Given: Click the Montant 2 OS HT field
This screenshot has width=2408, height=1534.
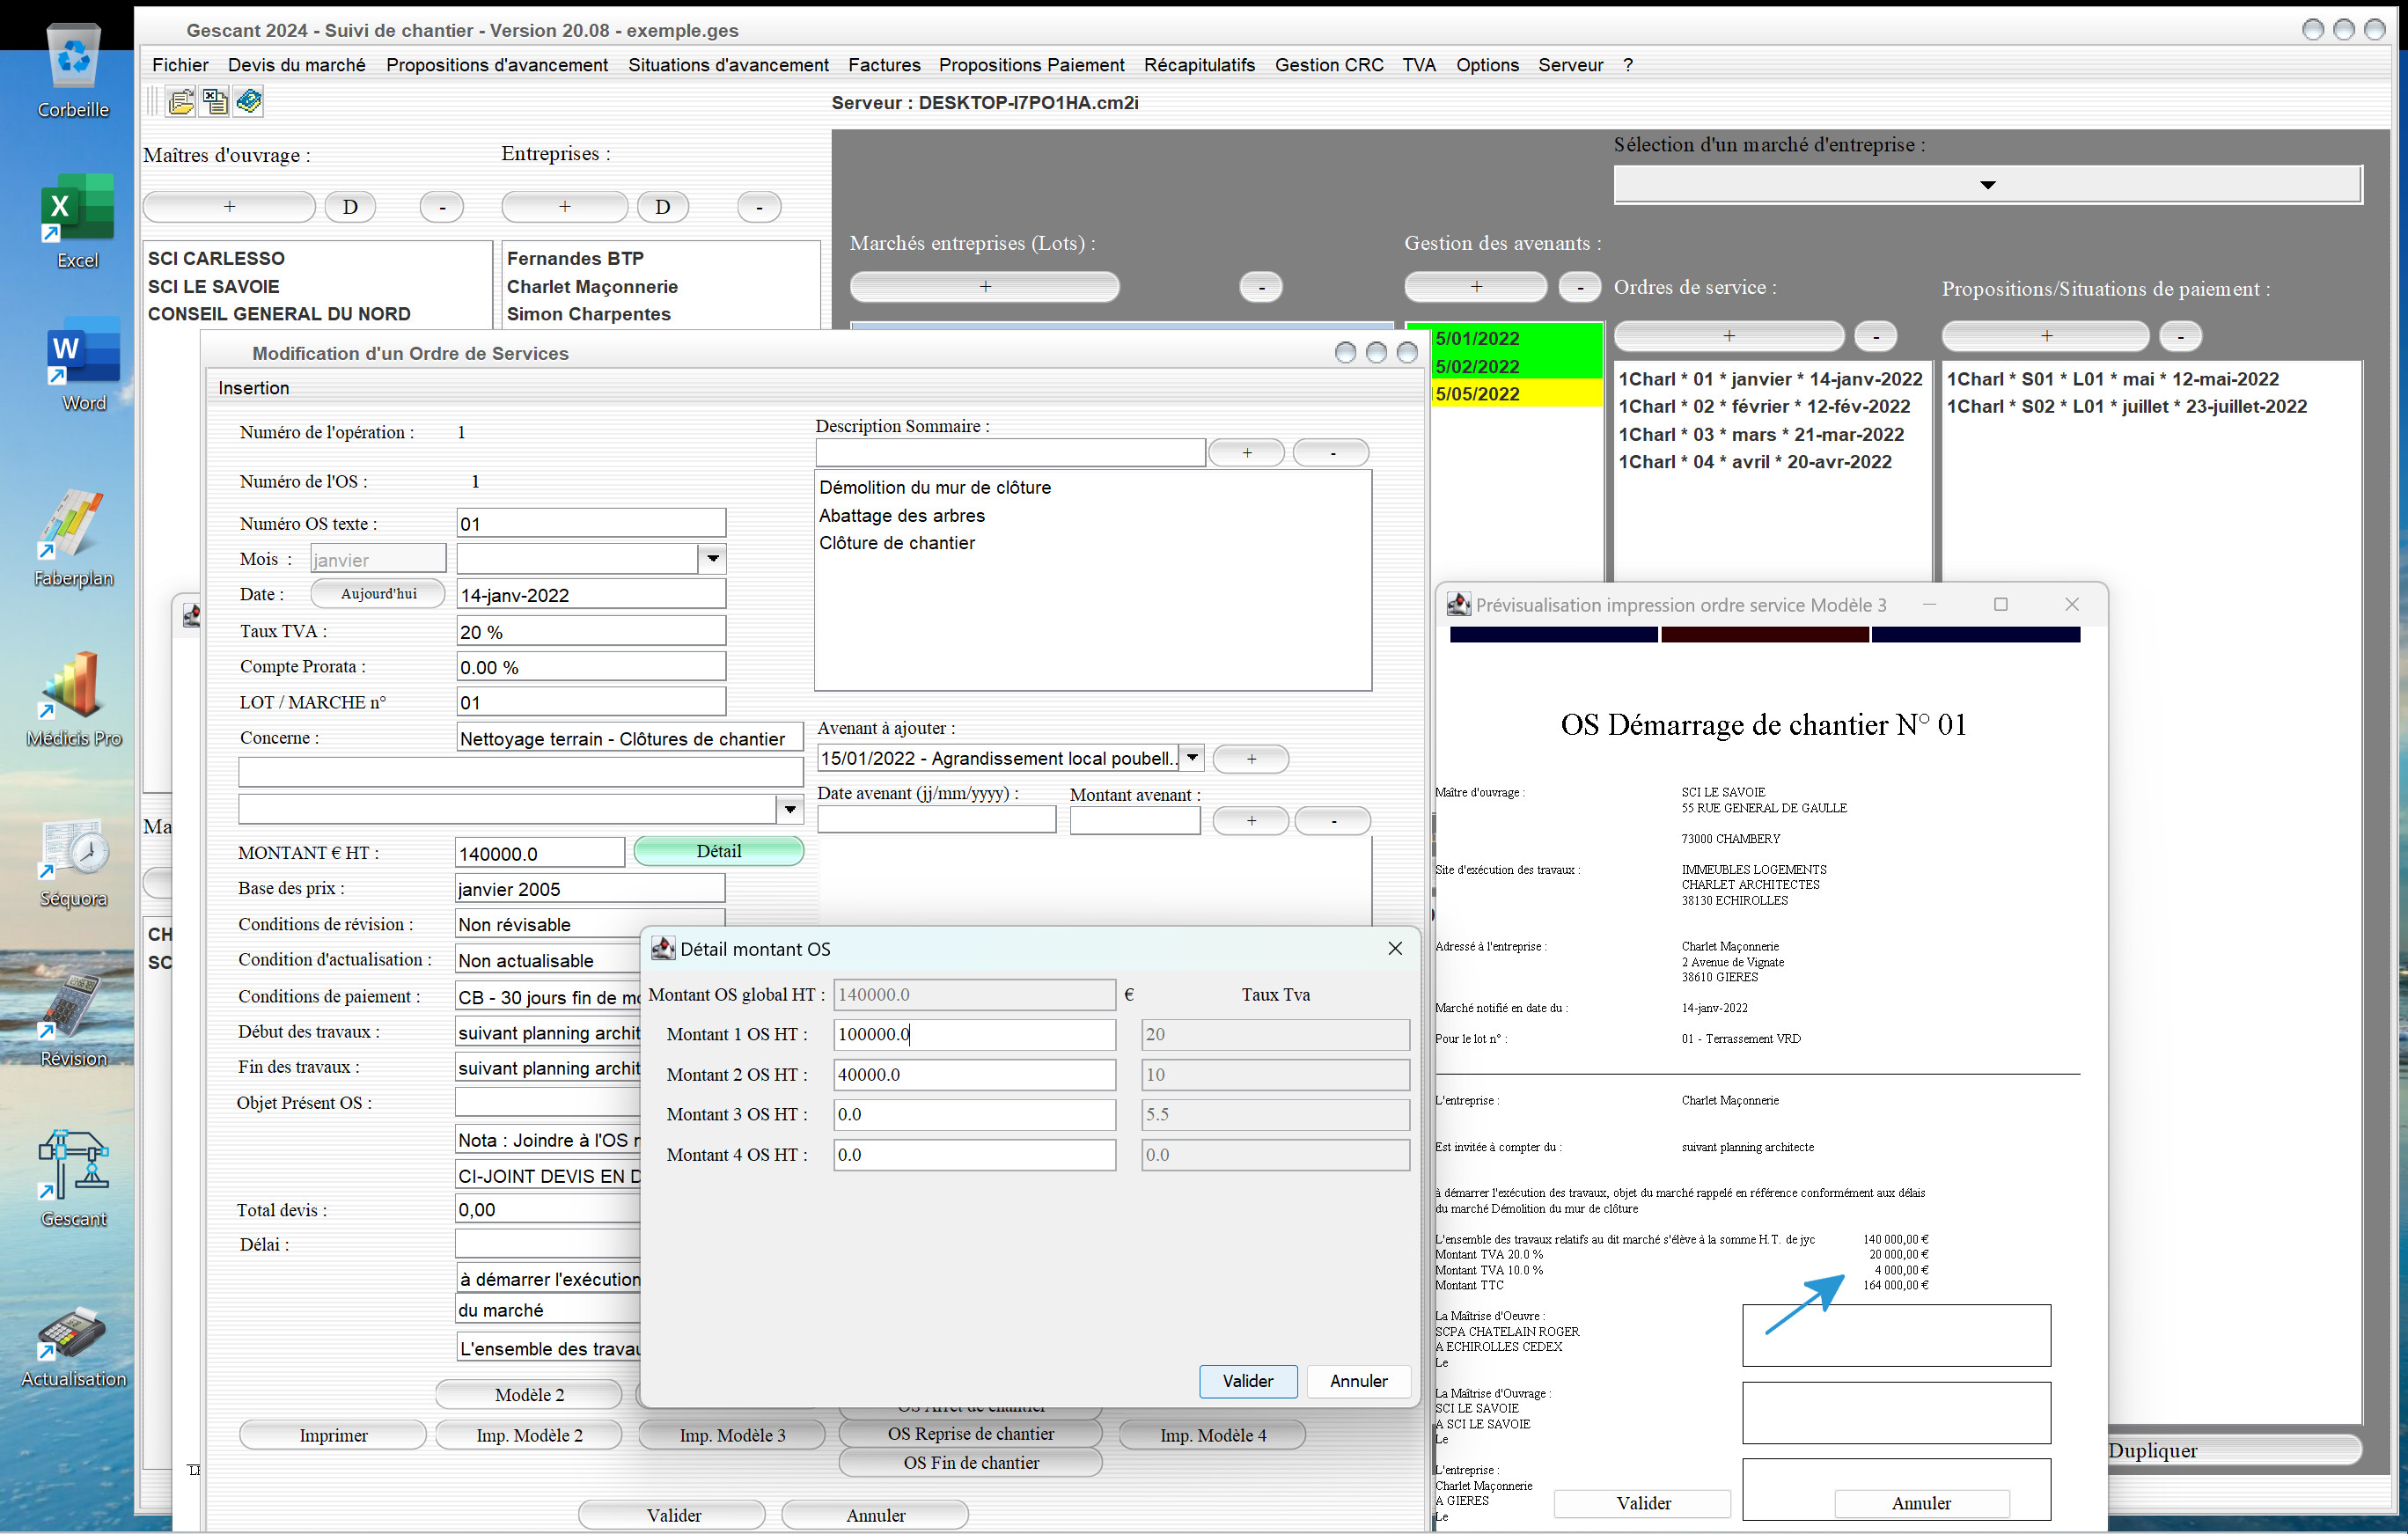Looking at the screenshot, I should point(974,1074).
